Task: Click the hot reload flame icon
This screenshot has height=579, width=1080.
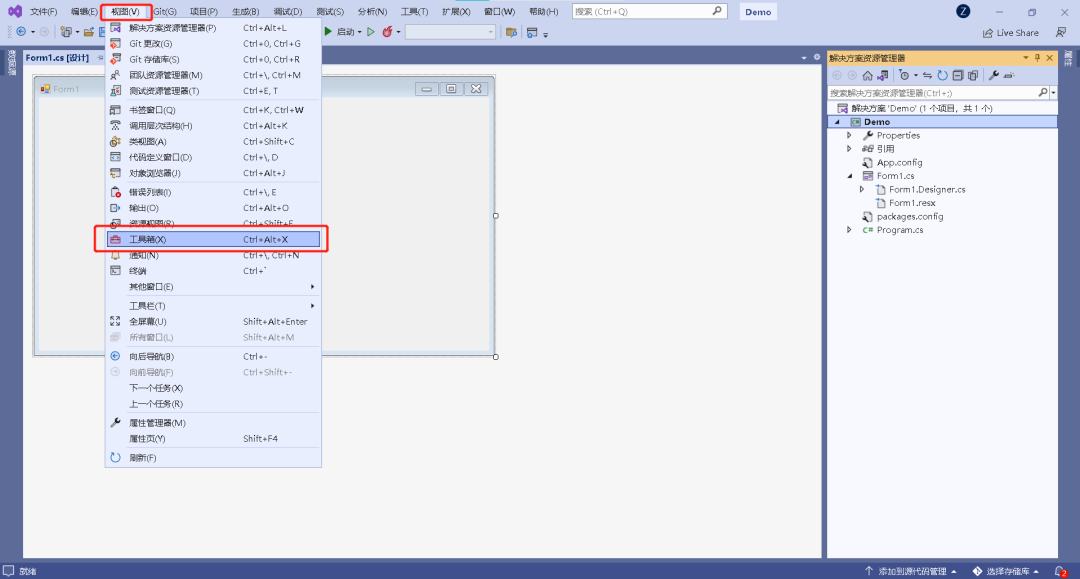Action: pos(387,32)
